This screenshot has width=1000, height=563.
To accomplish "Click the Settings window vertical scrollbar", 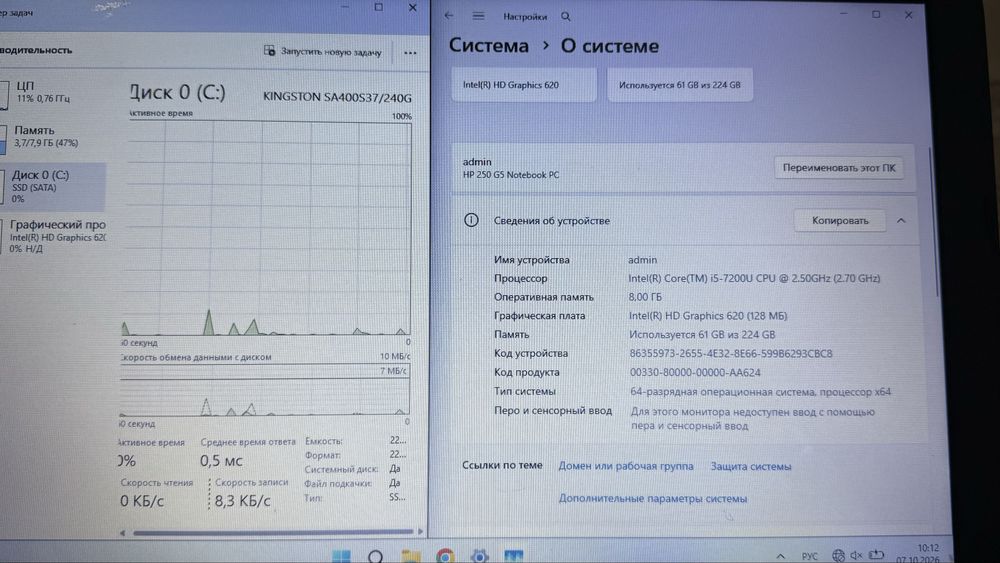I will pos(936,222).
